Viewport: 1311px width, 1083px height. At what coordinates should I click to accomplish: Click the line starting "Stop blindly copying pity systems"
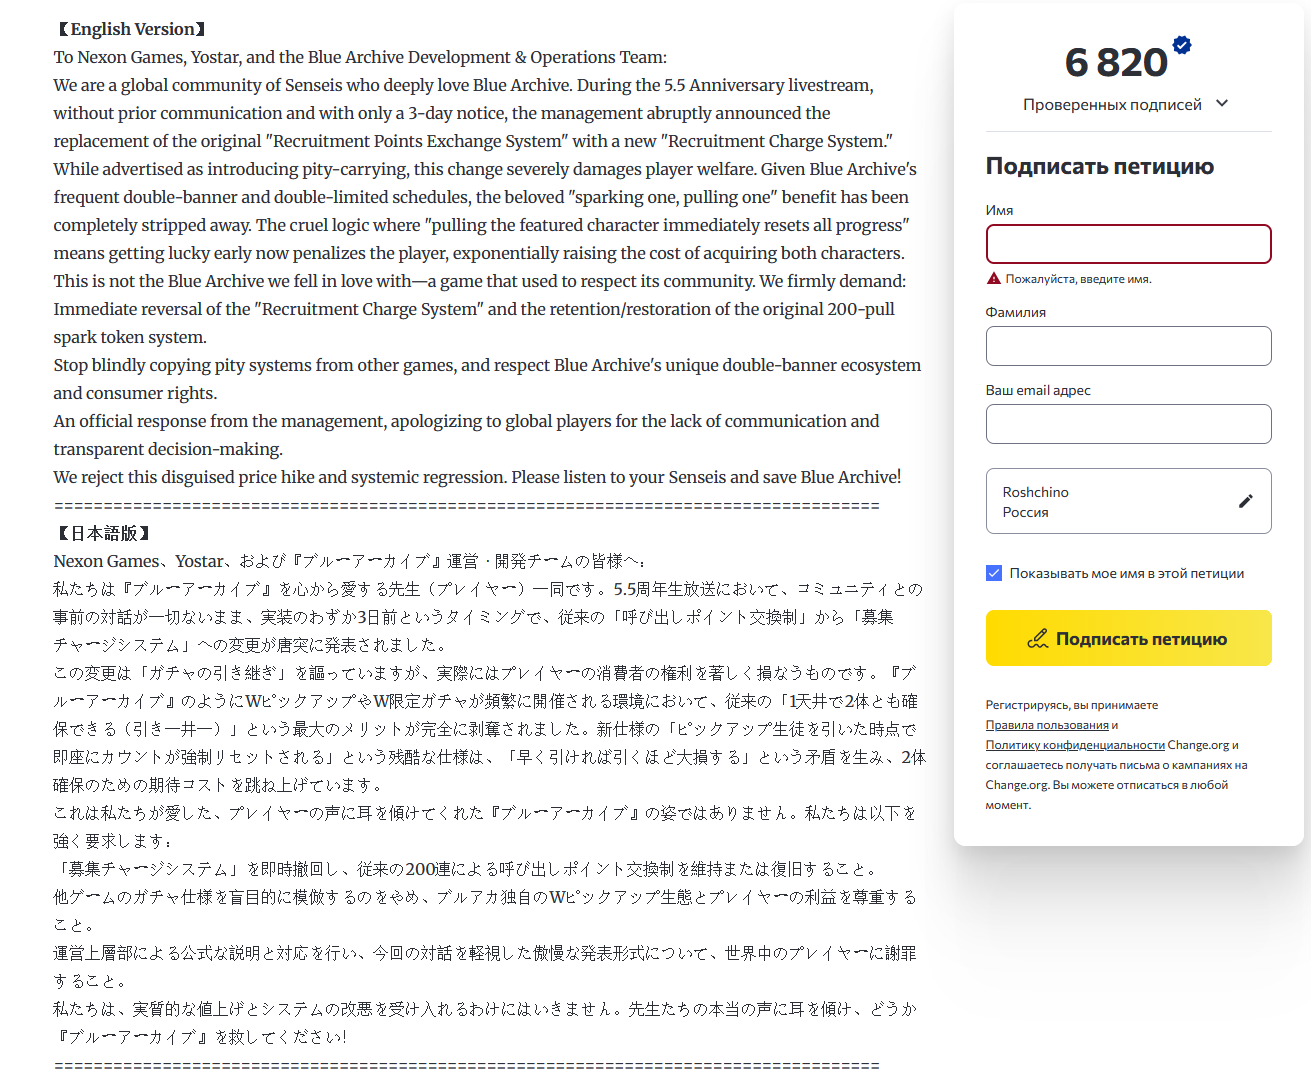click(x=487, y=365)
